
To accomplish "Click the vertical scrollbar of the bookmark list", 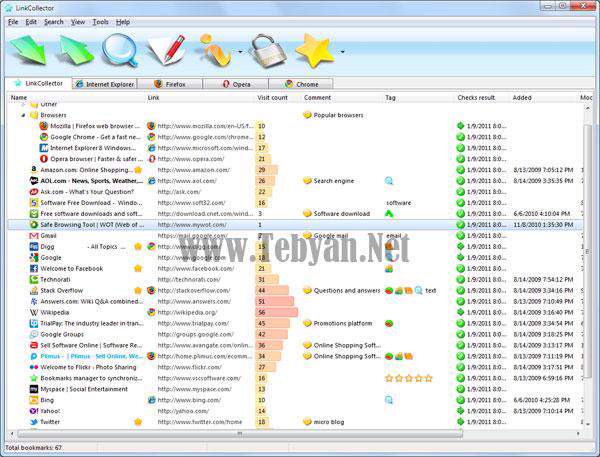I will 588,249.
